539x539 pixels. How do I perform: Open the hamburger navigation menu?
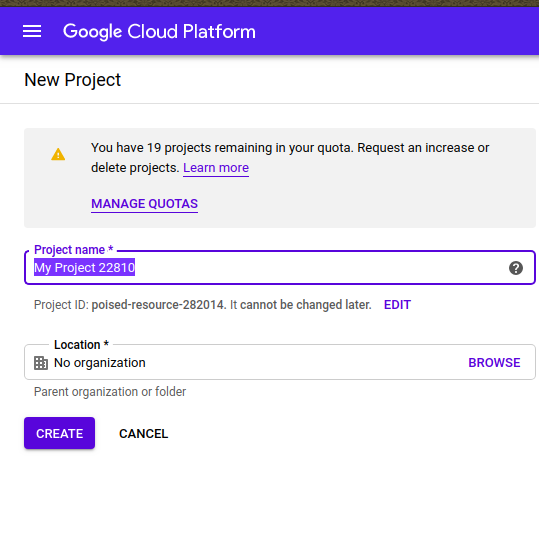coord(32,31)
